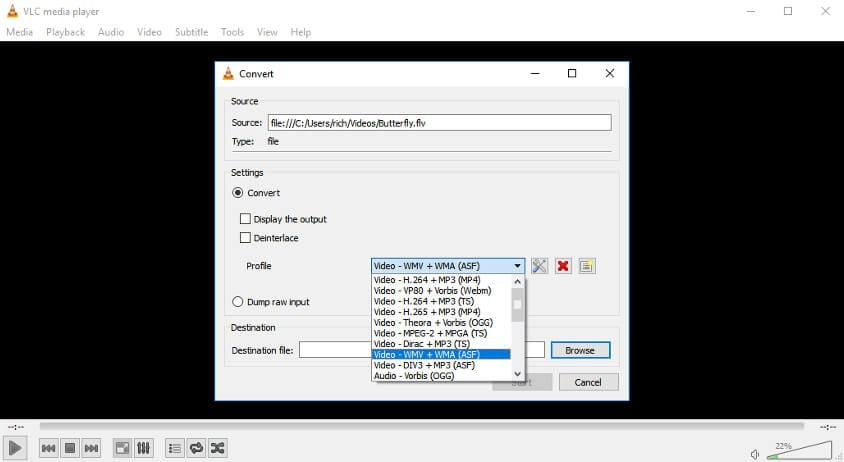Create a new profile icon

pyautogui.click(x=587, y=266)
